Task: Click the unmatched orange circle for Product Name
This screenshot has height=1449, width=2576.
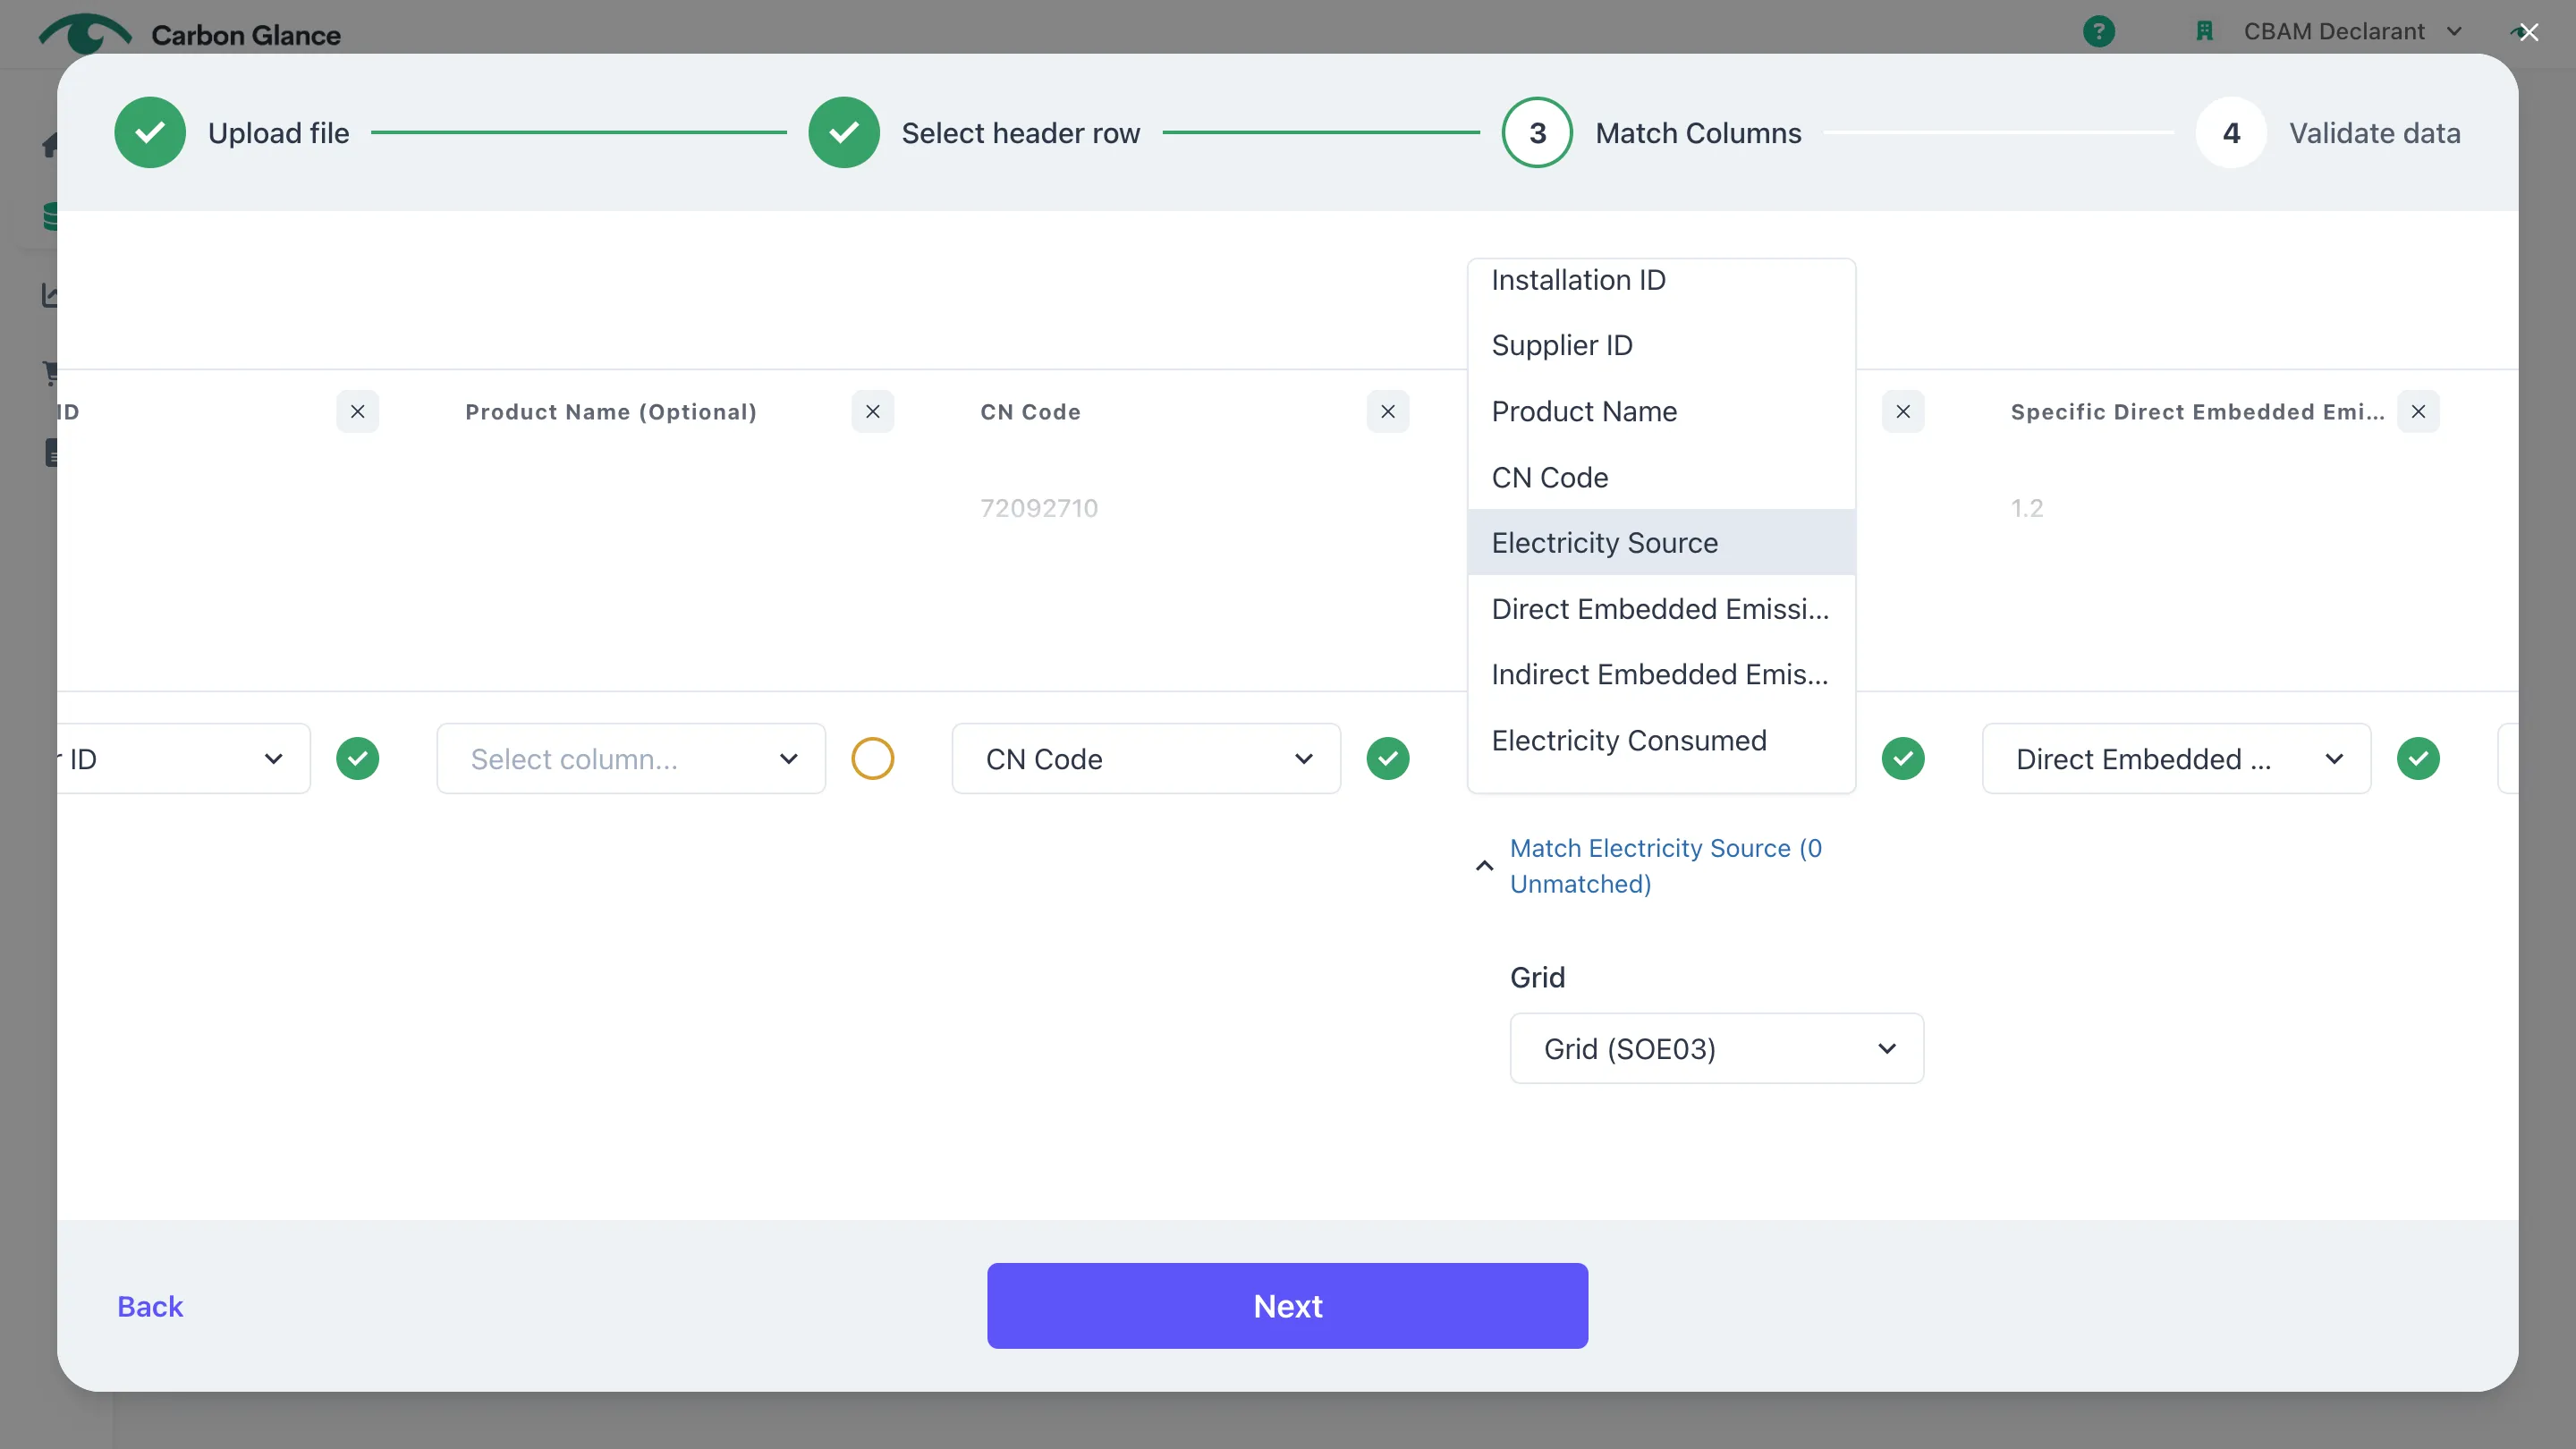Action: point(872,759)
